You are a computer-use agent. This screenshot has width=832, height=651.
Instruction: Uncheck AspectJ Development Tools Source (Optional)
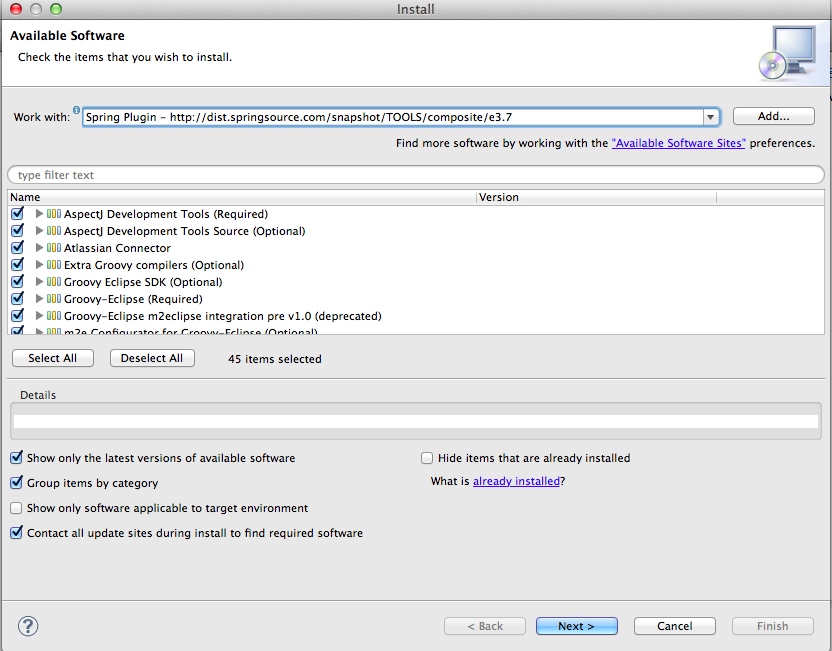(18, 230)
